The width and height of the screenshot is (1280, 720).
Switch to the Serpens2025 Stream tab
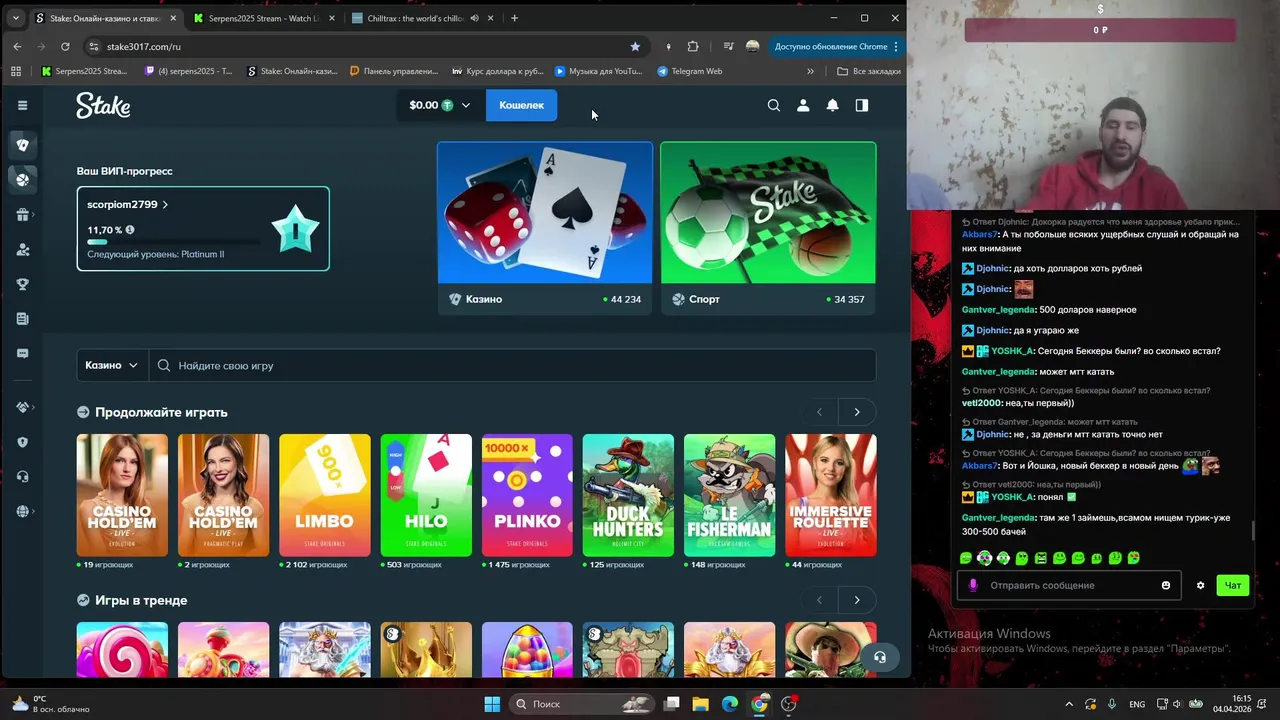(x=262, y=18)
